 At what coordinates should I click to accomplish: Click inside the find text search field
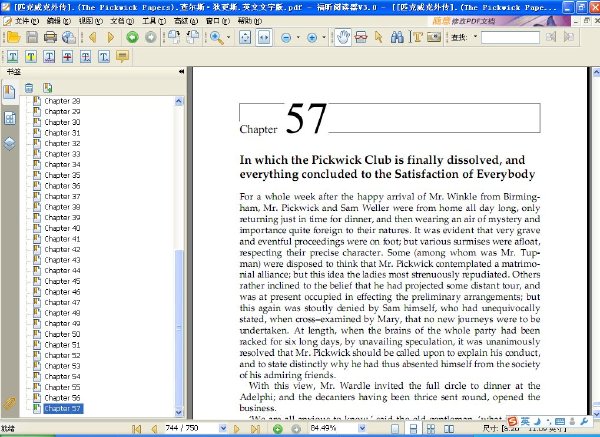510,38
